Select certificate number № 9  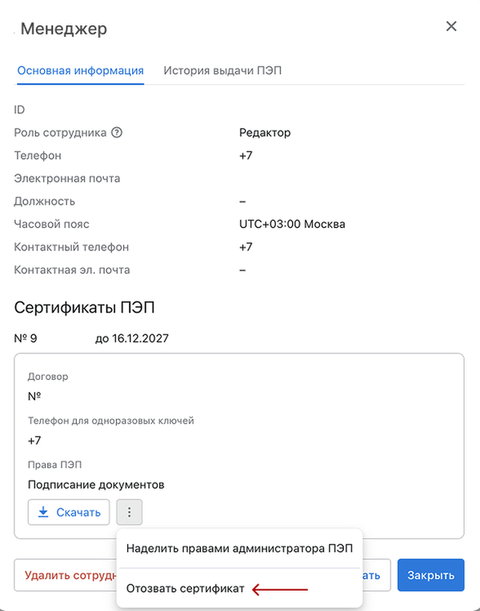pyautogui.click(x=26, y=338)
